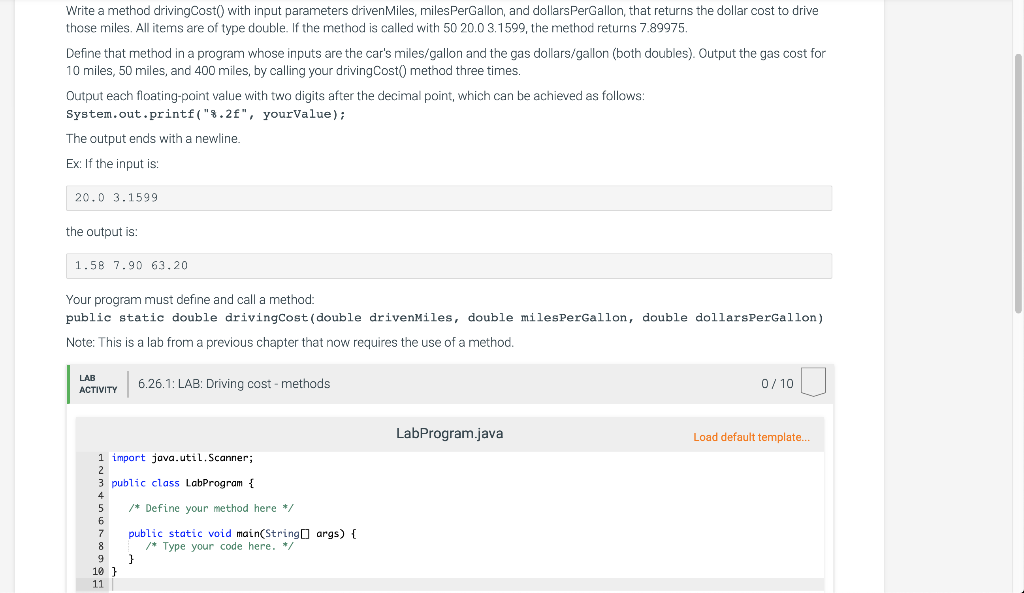The height and width of the screenshot is (593, 1024).
Task: Click the page vertical scrollbar thumb
Action: 1017,183
